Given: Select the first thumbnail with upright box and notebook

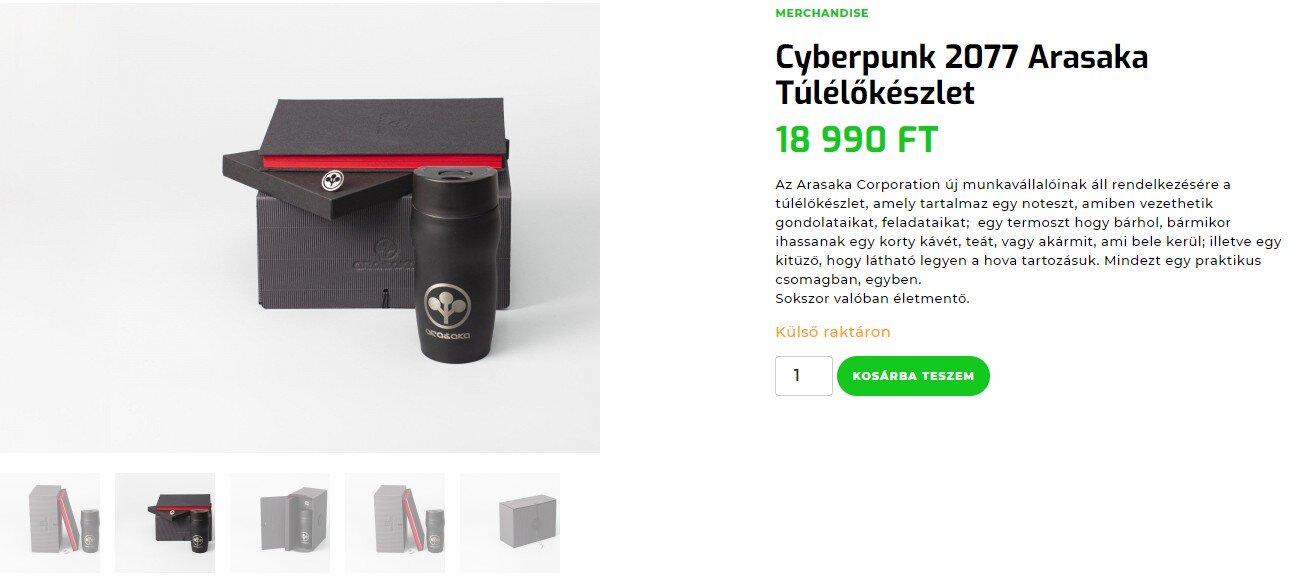Looking at the screenshot, I should pos(50,523).
